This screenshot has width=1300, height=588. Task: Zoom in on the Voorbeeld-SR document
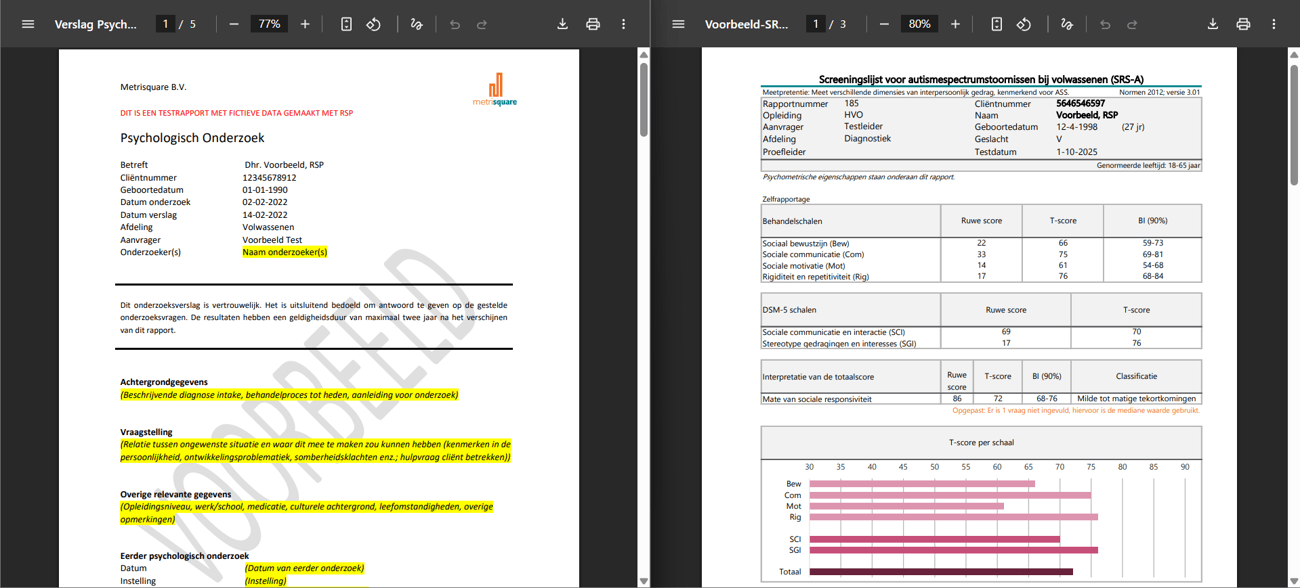tap(955, 24)
